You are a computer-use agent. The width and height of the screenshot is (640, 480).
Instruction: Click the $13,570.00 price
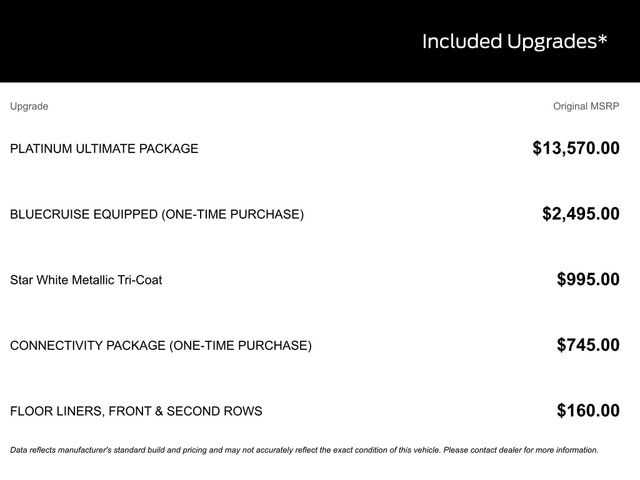(x=575, y=149)
